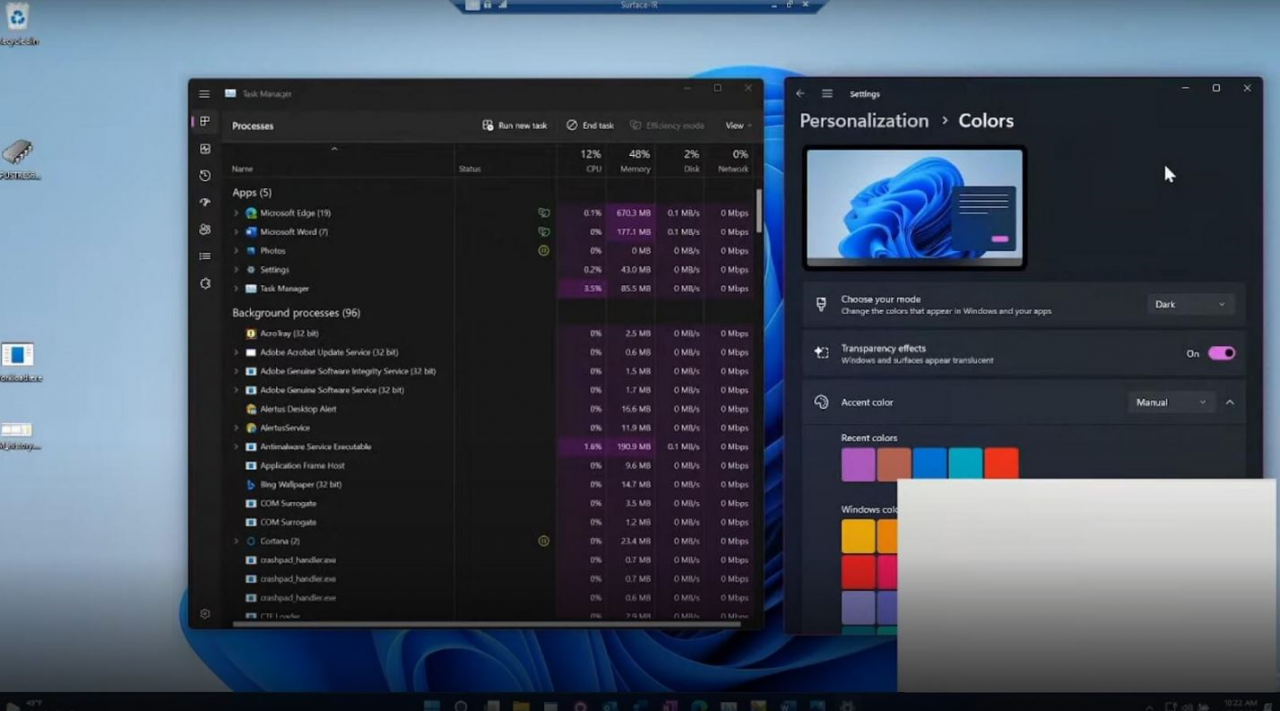
Task: Turn off the Transparency effects toggle
Action: point(1221,353)
